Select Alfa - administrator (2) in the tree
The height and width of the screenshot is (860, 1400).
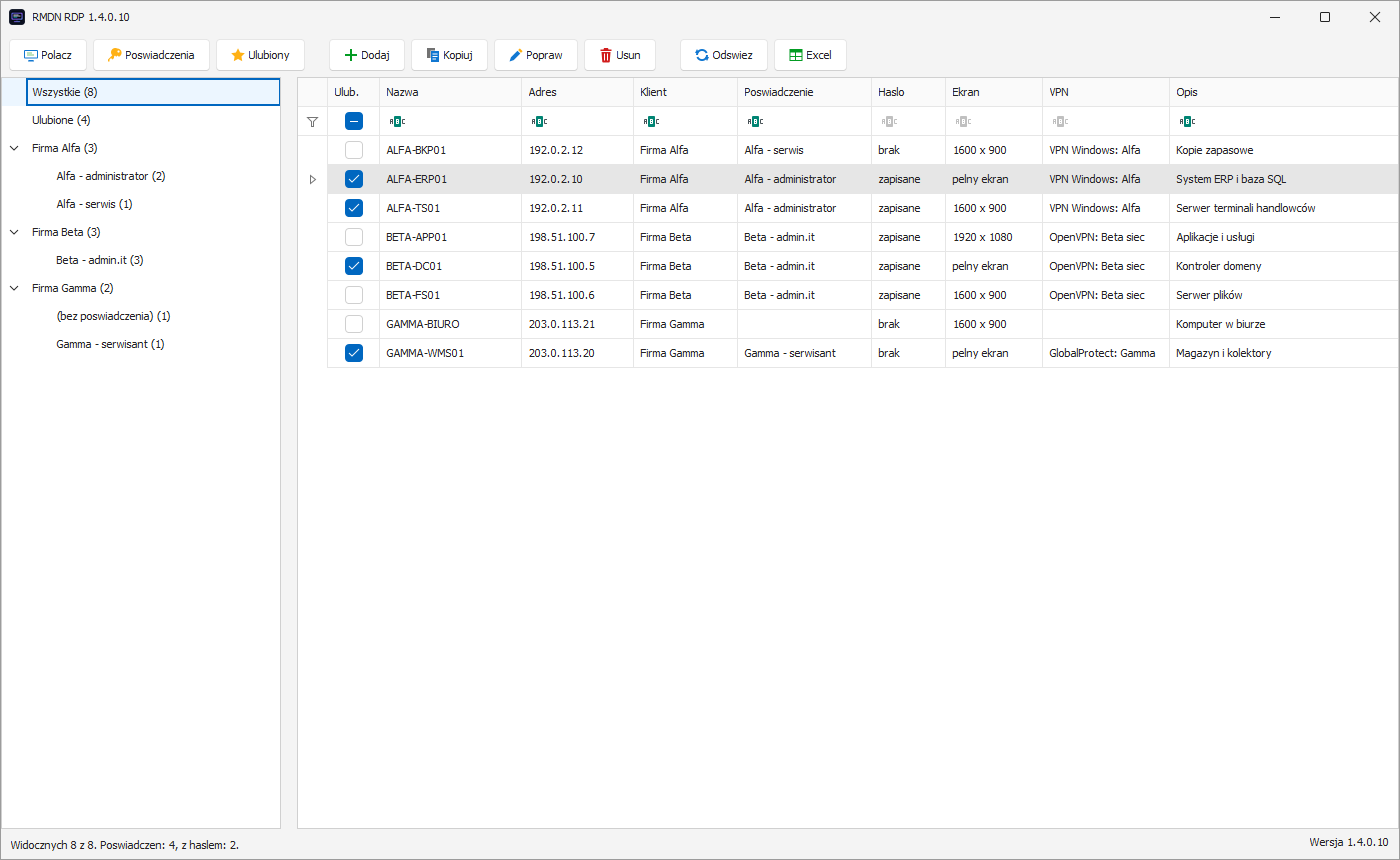pyautogui.click(x=111, y=176)
